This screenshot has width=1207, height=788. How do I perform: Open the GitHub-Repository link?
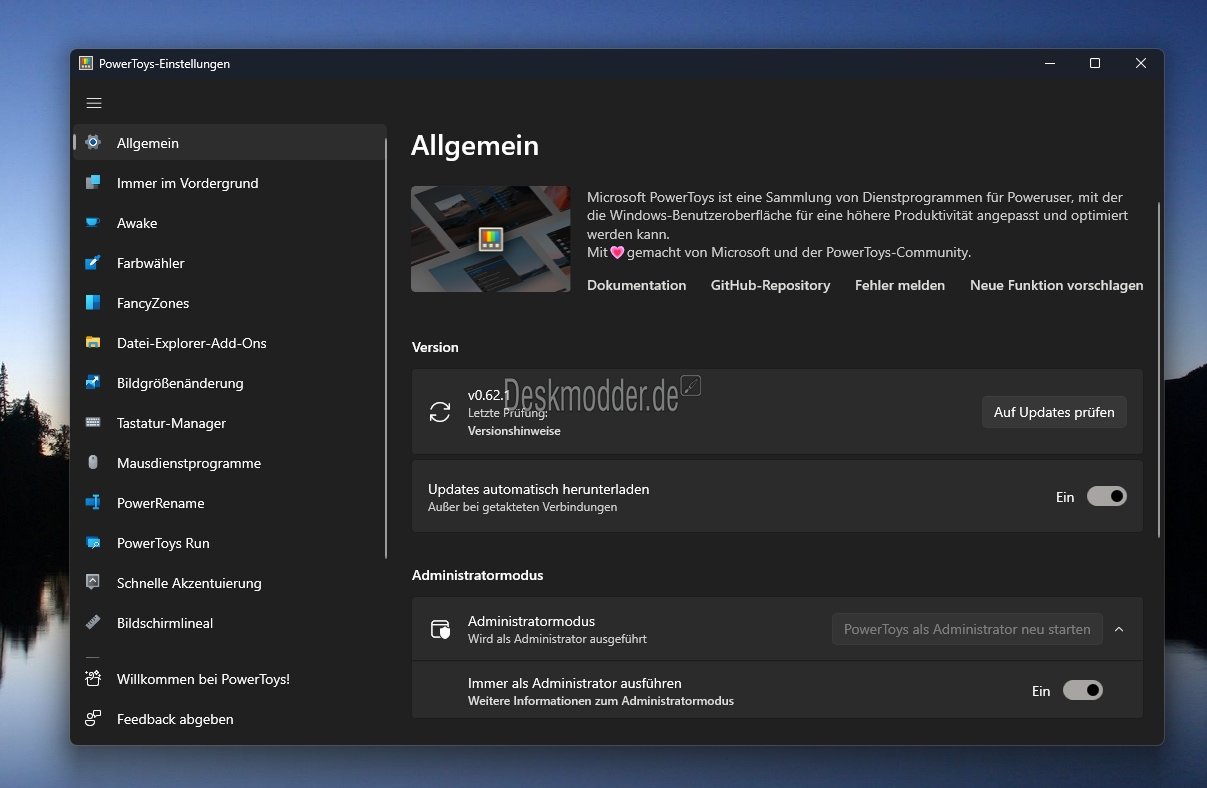(770, 285)
